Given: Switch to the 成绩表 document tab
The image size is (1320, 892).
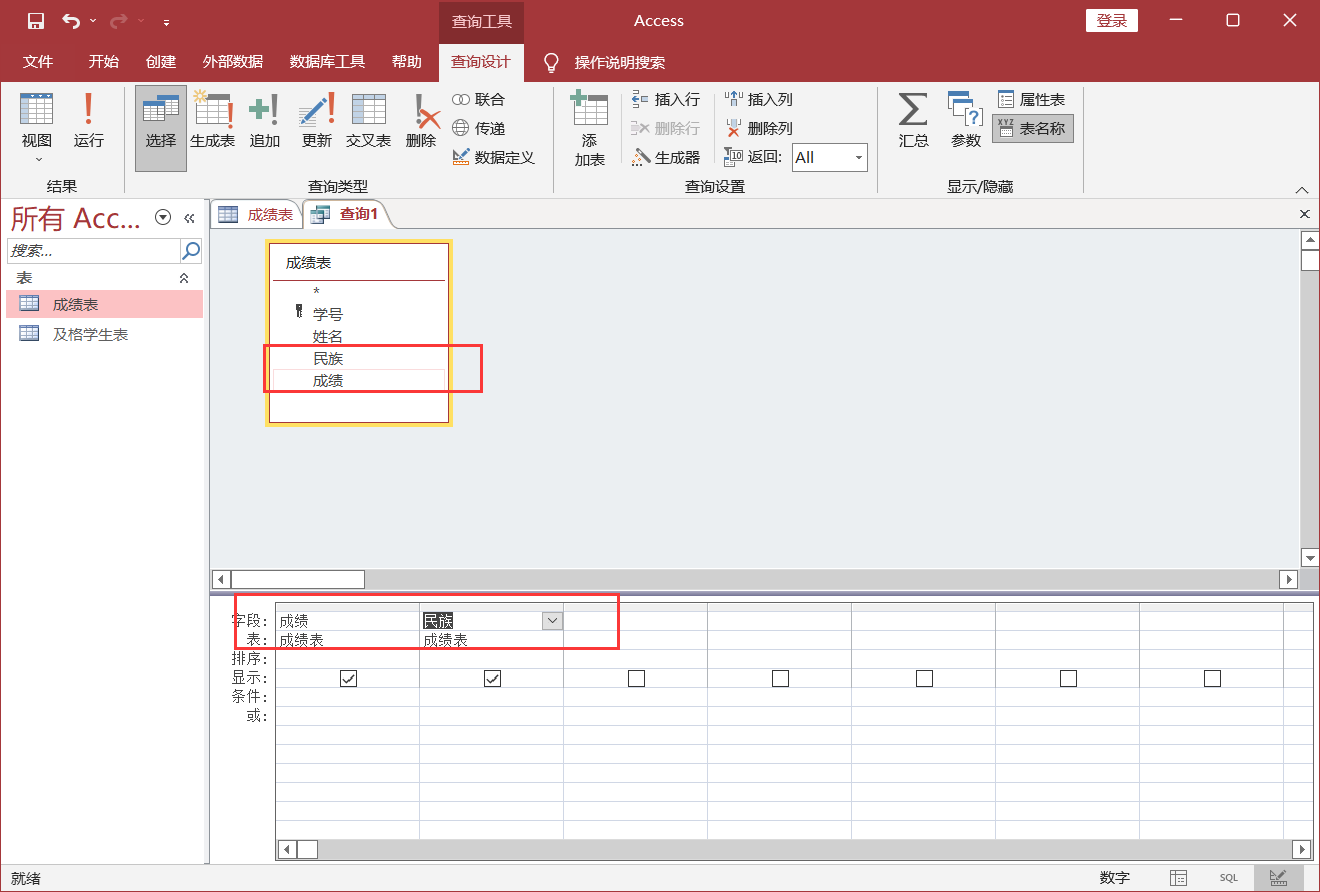Looking at the screenshot, I should (x=256, y=214).
